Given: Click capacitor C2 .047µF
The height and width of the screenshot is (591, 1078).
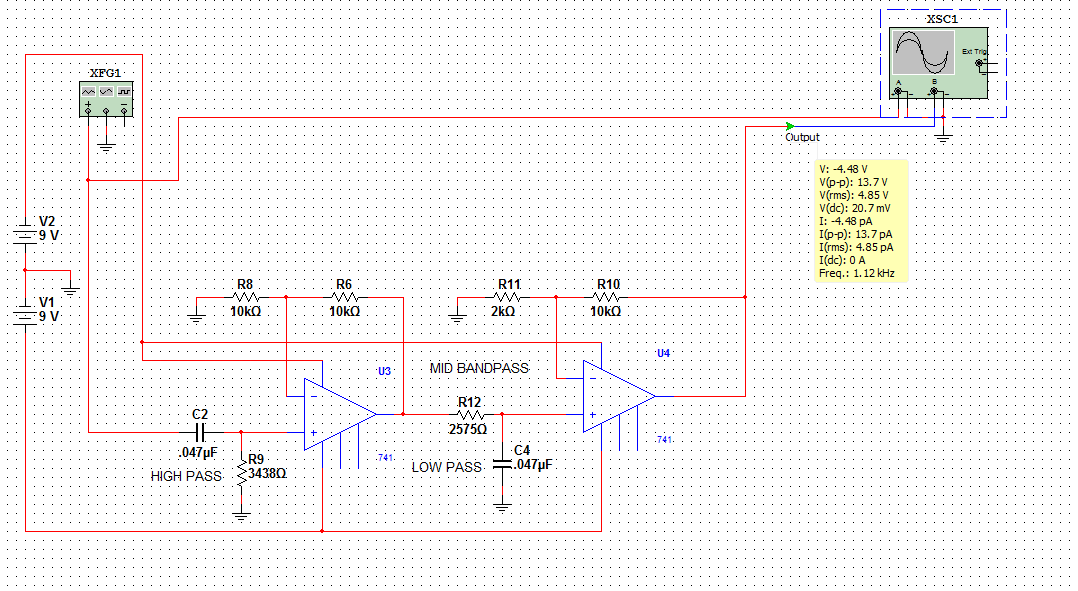Looking at the screenshot, I should click(x=199, y=432).
